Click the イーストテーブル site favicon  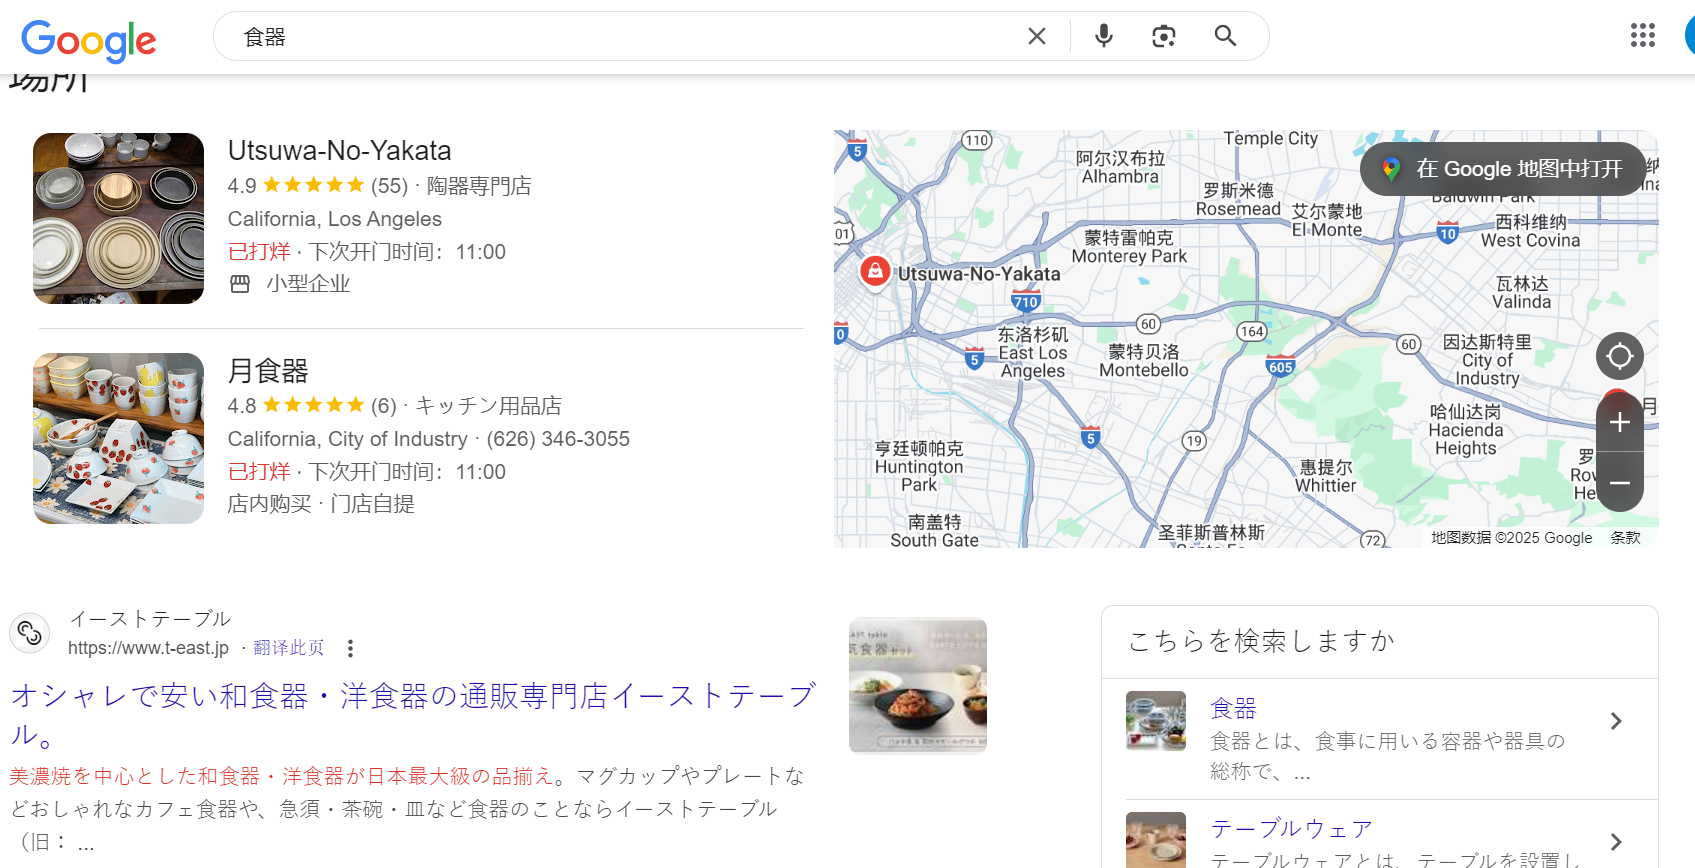coord(30,633)
